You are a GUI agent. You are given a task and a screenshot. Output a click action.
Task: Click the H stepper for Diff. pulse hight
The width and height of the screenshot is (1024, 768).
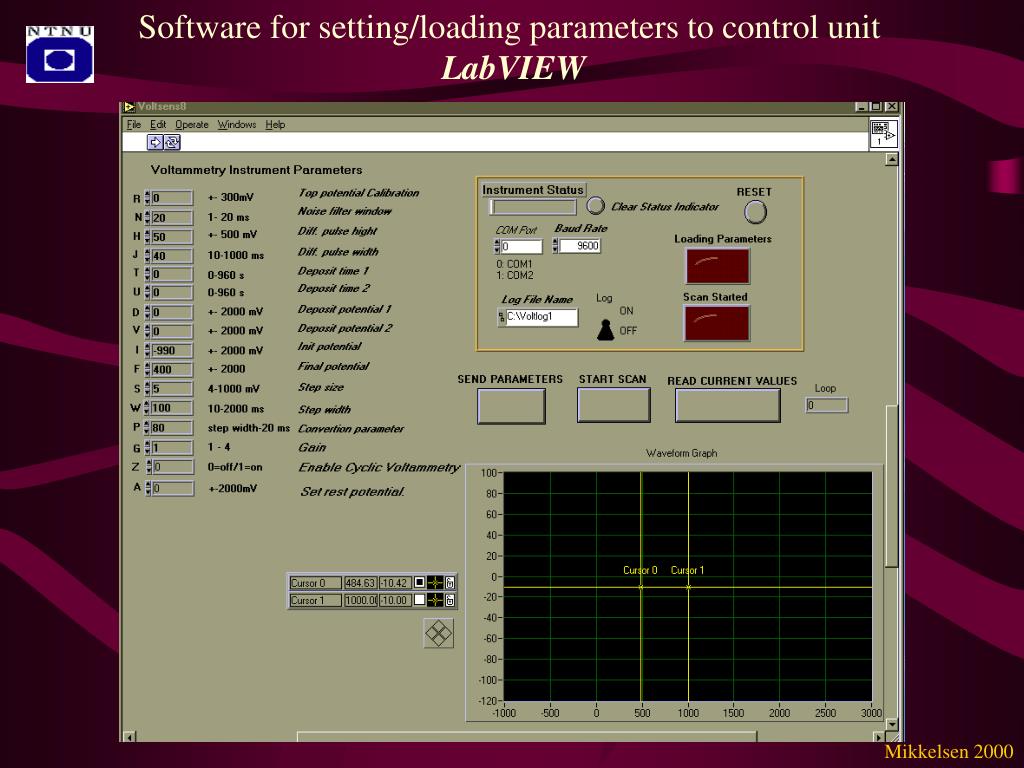pyautogui.click(x=147, y=236)
